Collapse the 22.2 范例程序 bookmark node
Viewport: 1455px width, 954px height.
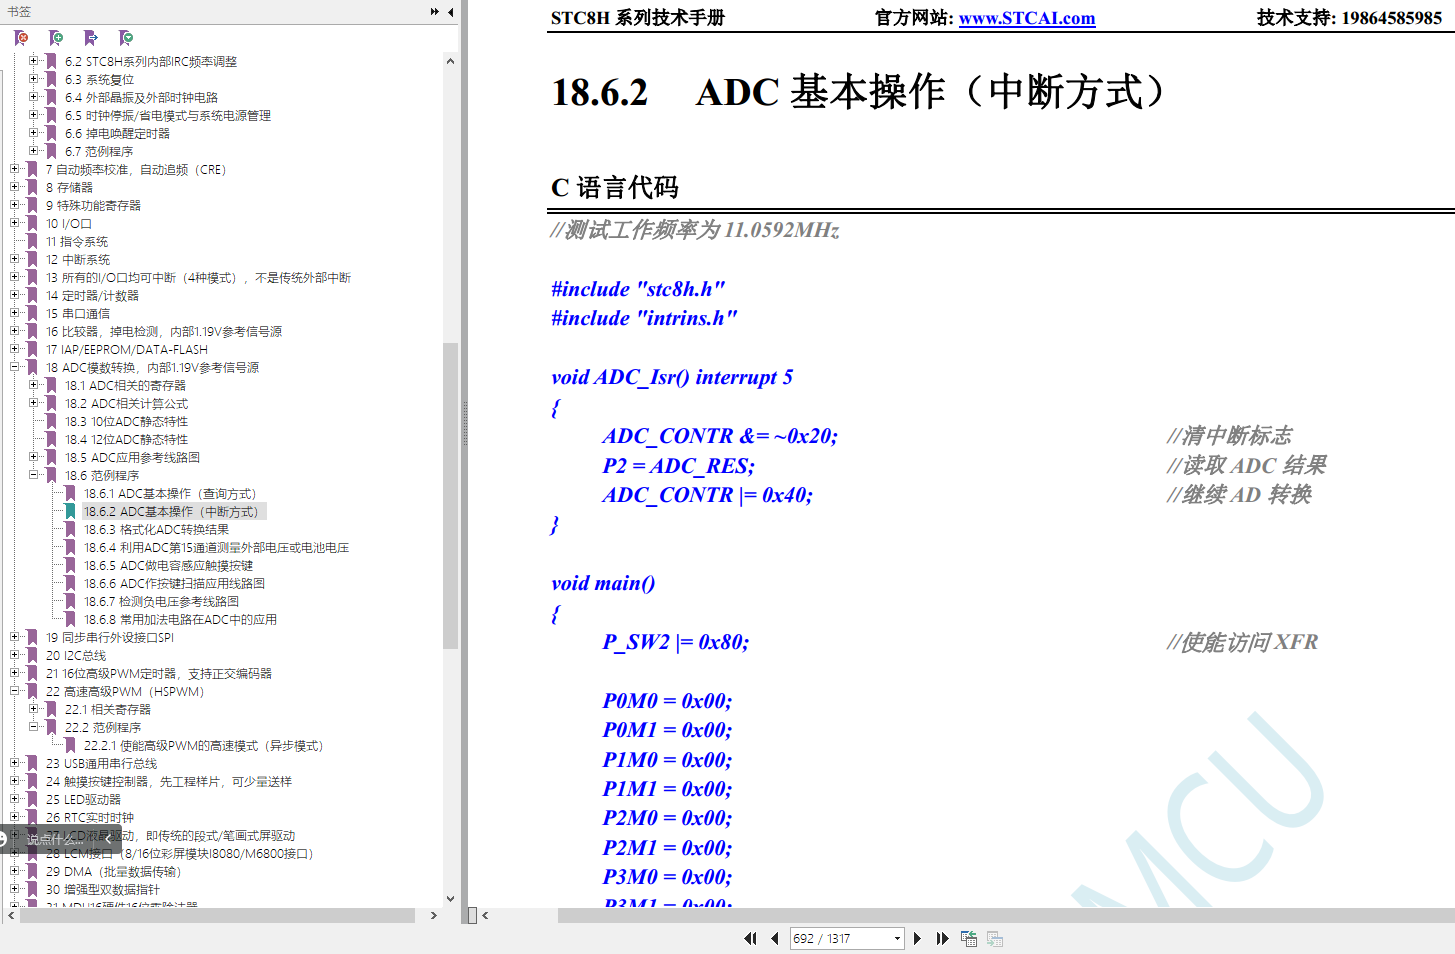pos(34,727)
